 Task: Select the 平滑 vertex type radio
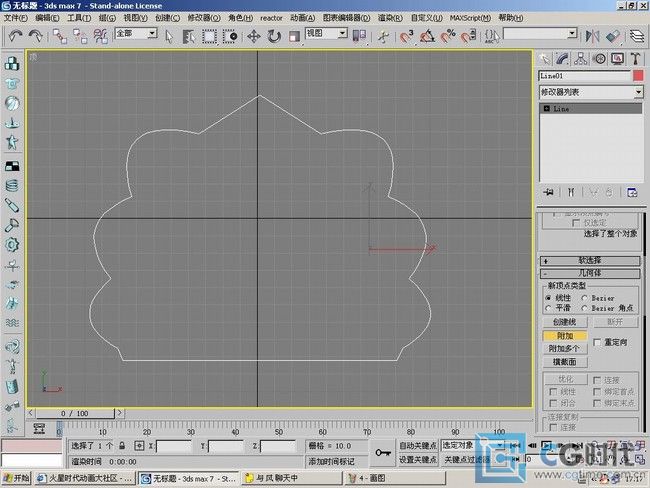[548, 308]
